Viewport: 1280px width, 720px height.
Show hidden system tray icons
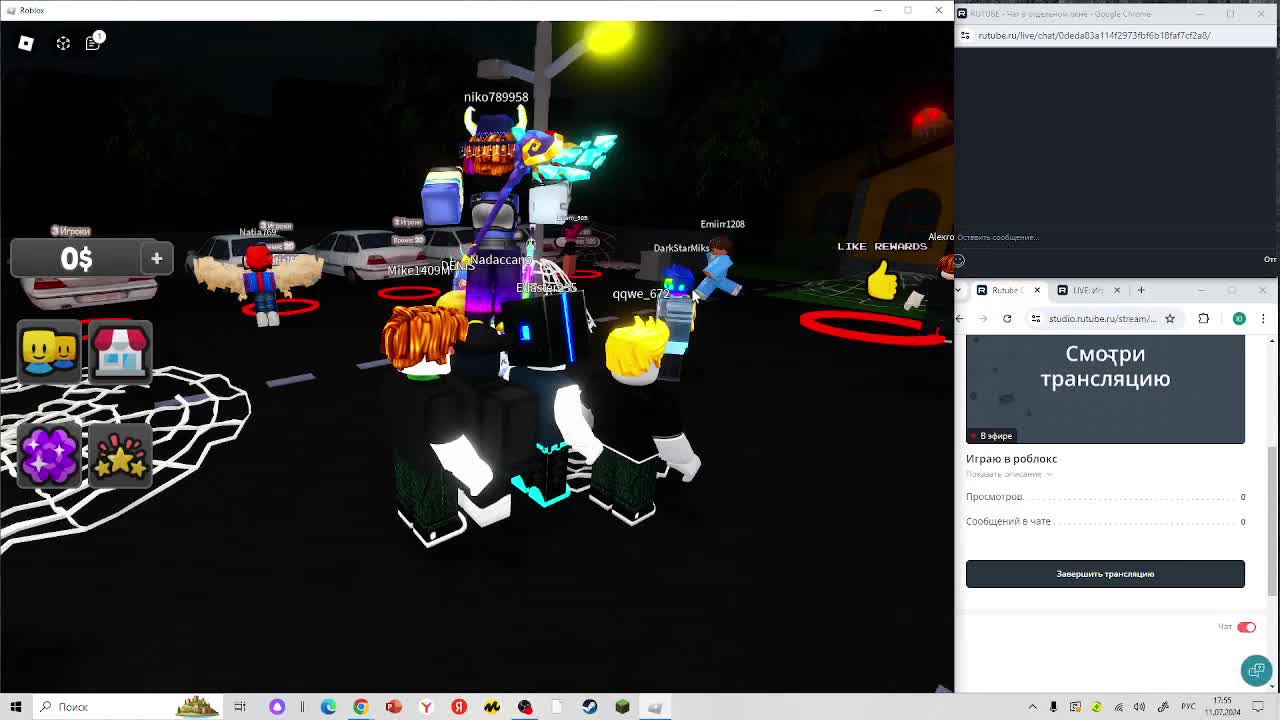(1033, 707)
